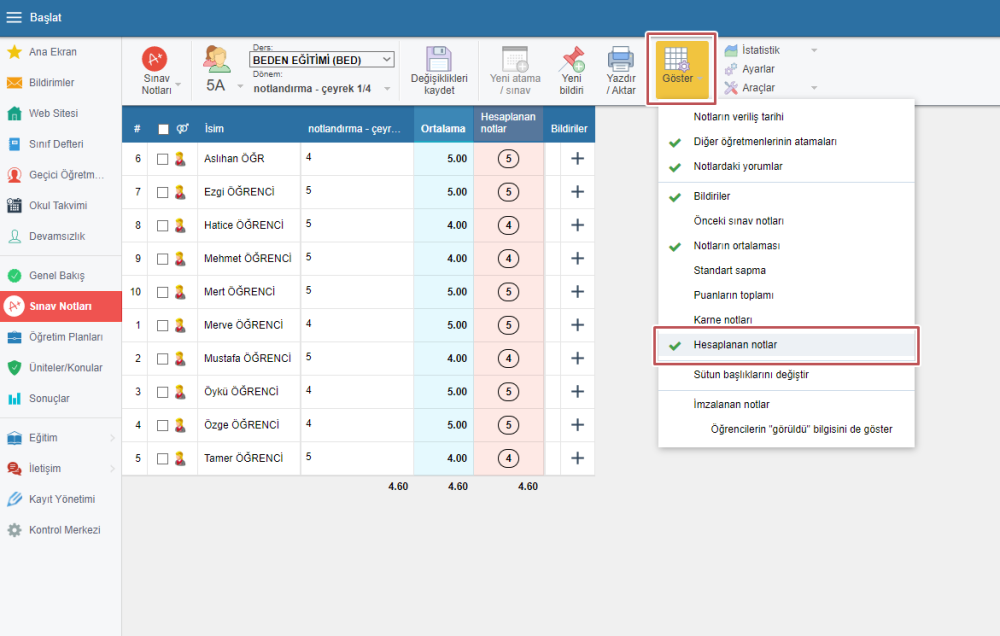Tick the checkbox for Ezgi ÖĞRENCİ
1000x636 pixels.
[163, 192]
